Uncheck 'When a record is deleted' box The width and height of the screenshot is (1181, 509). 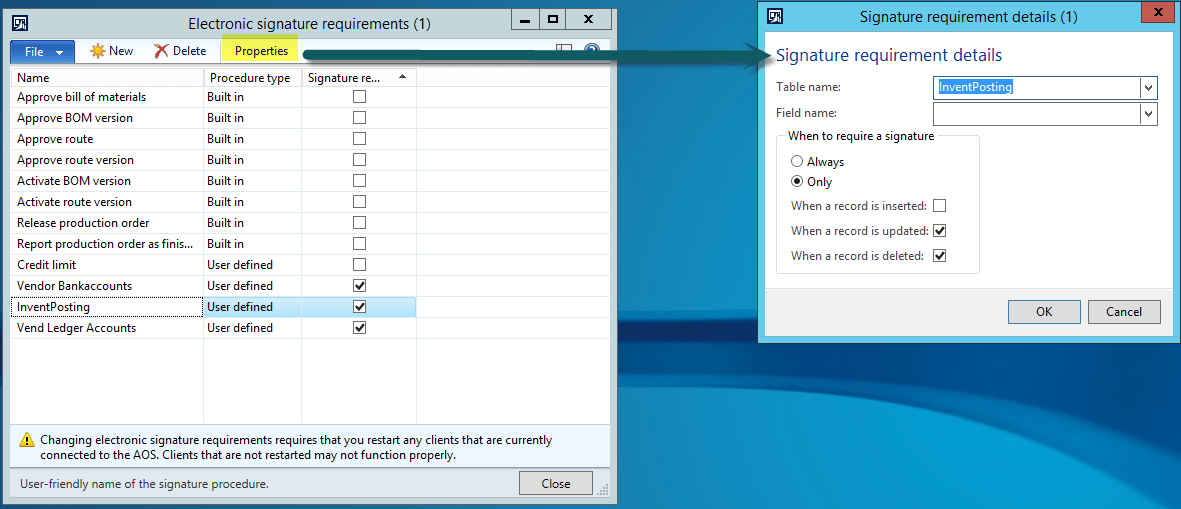pos(939,256)
